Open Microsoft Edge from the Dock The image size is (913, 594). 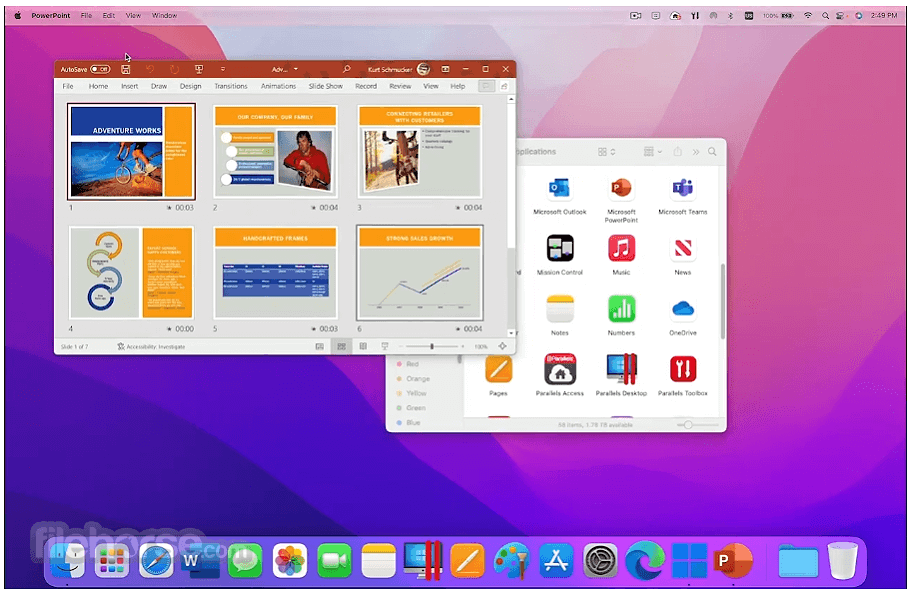(645, 561)
